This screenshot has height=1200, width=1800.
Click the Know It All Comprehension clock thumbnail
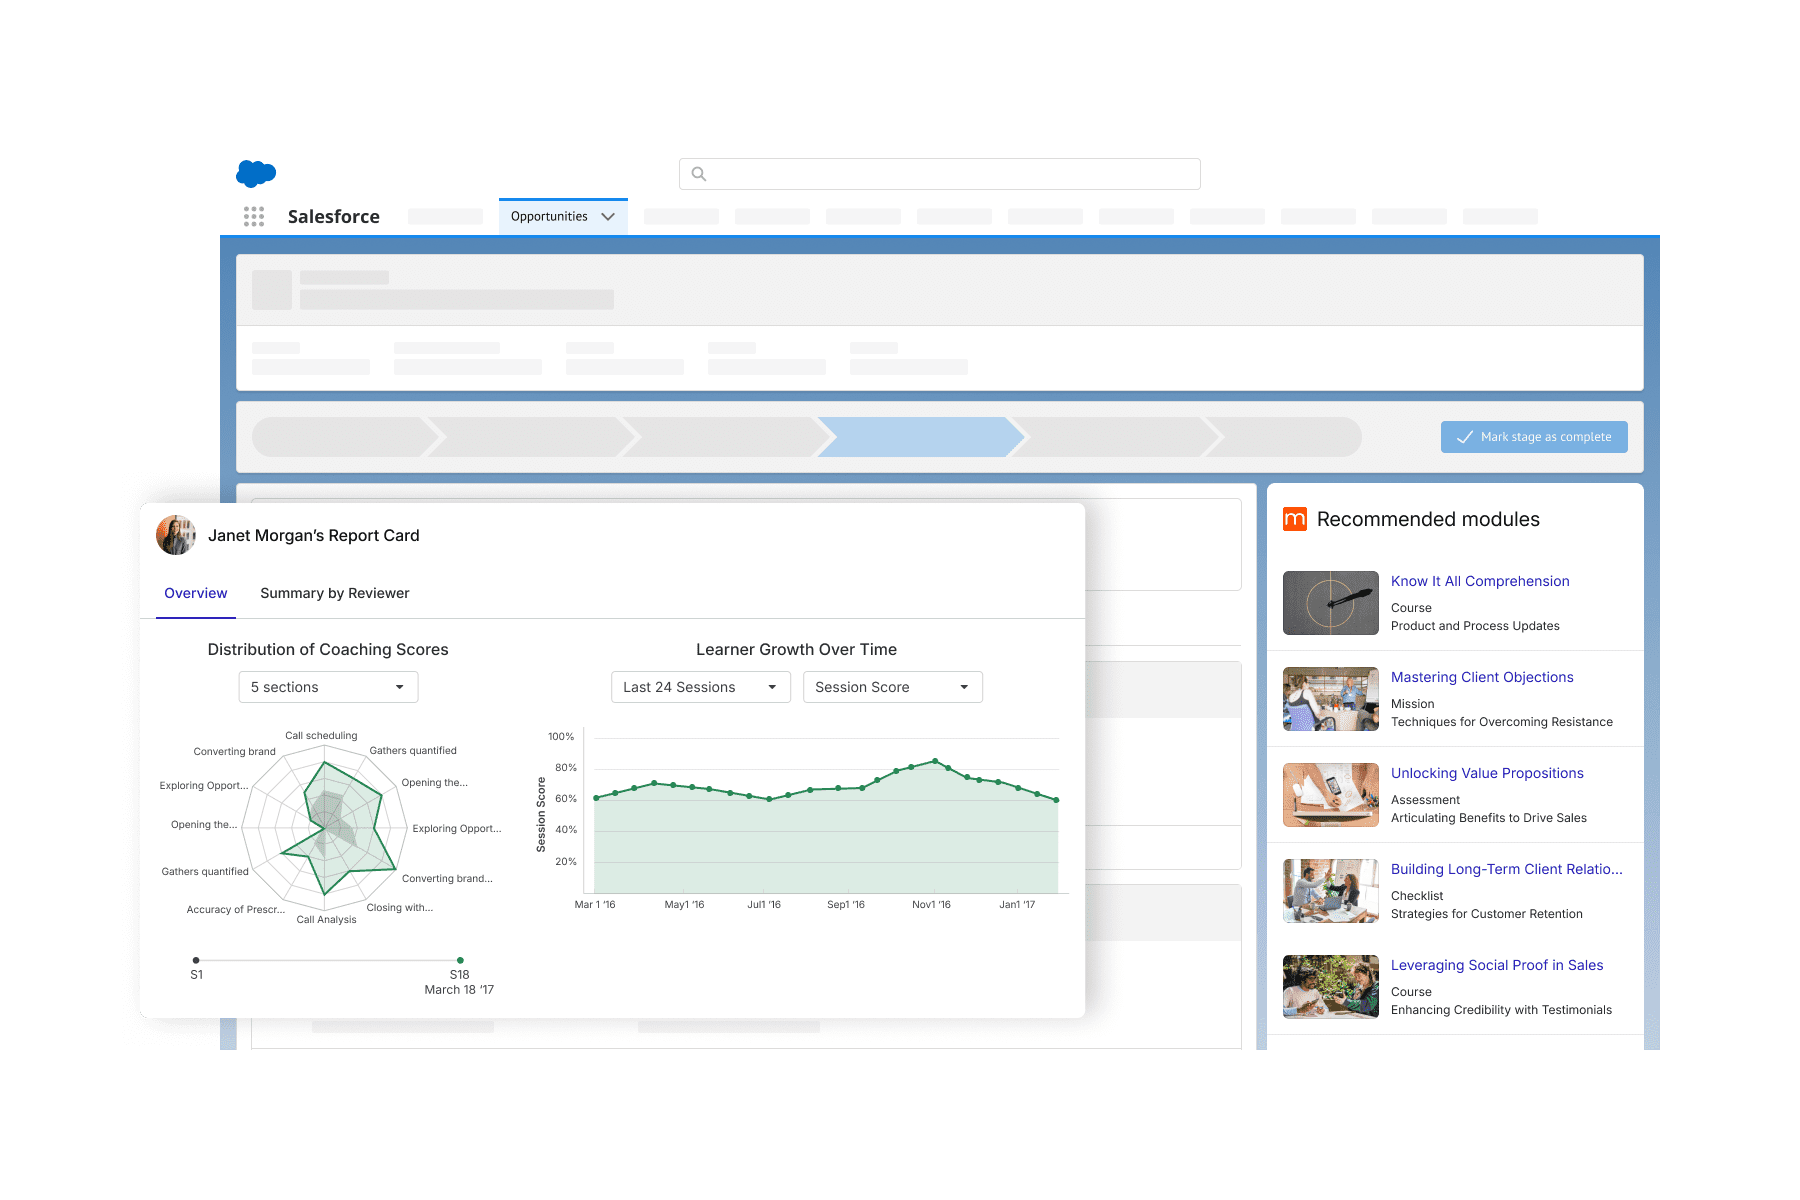[x=1330, y=602]
